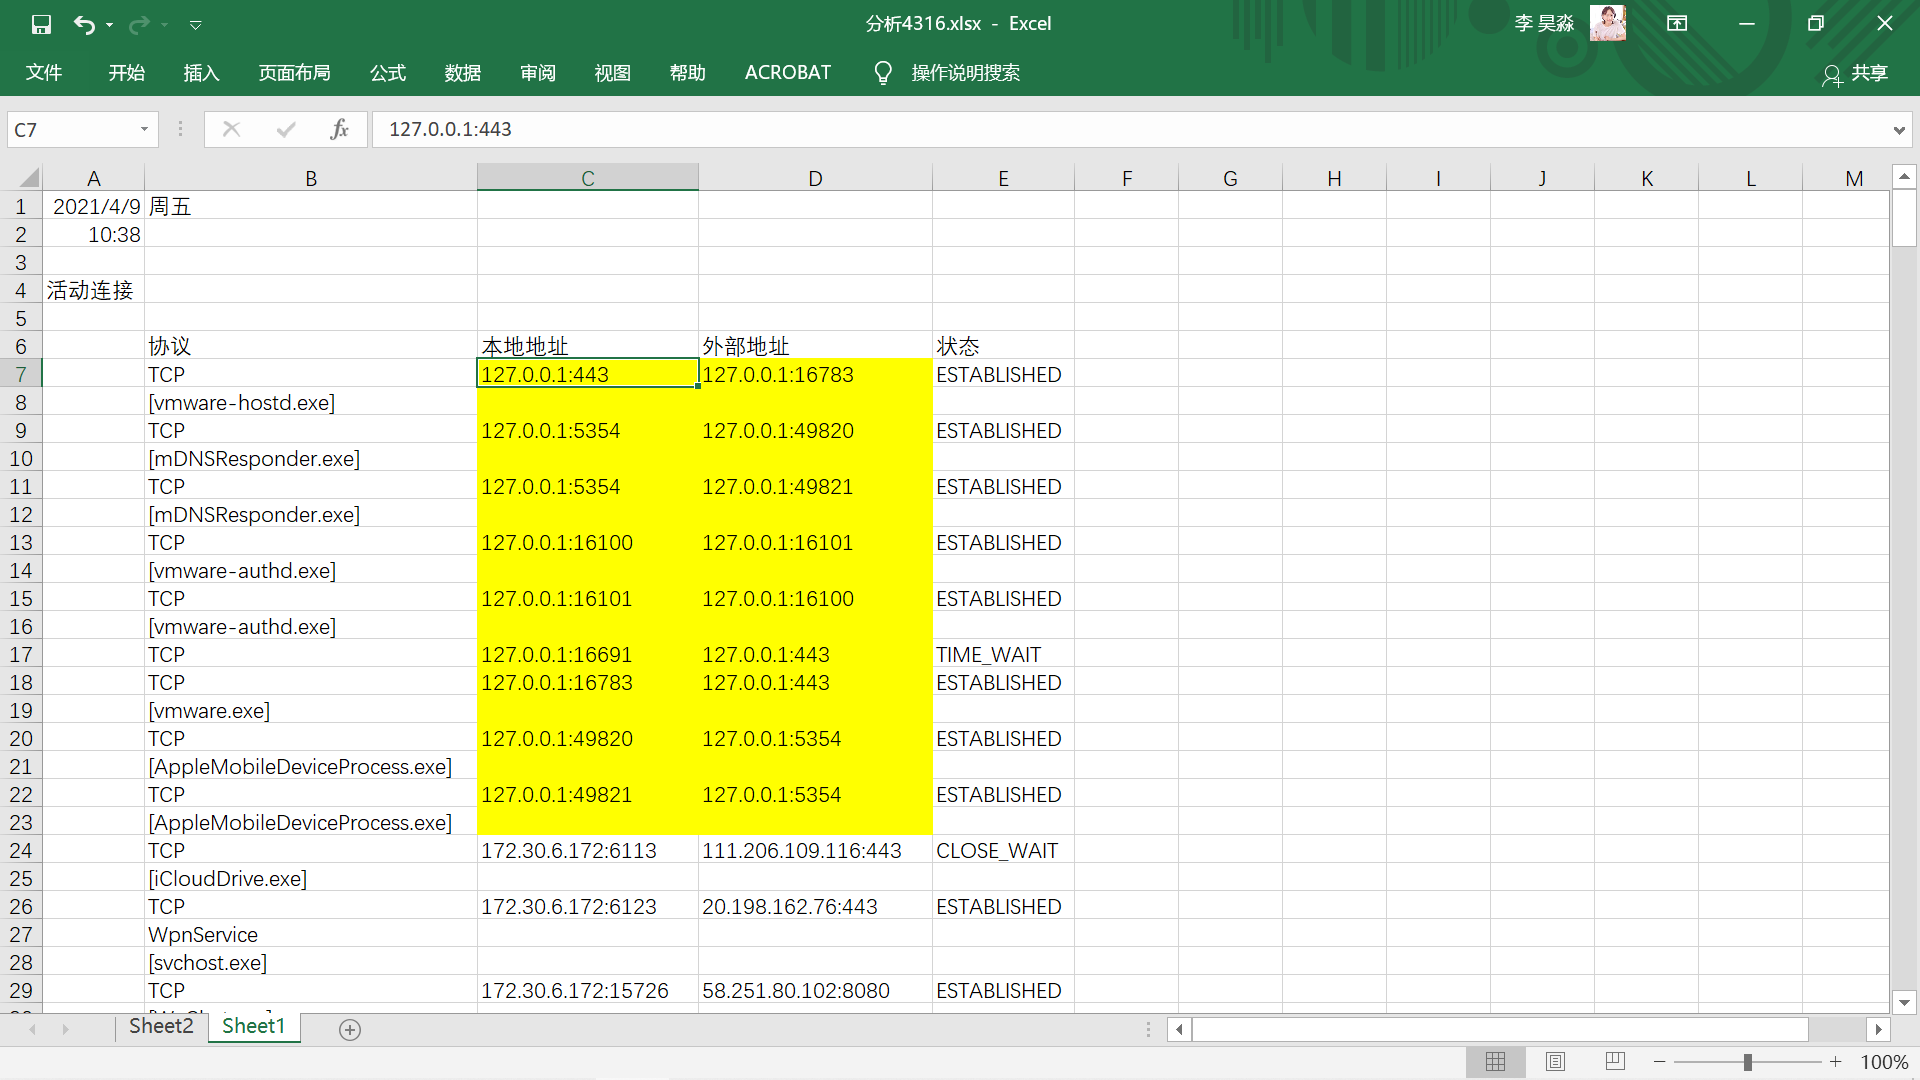Viewport: 1920px width, 1080px height.
Task: Click the lightbulb Tell Me search icon
Action: [882, 73]
